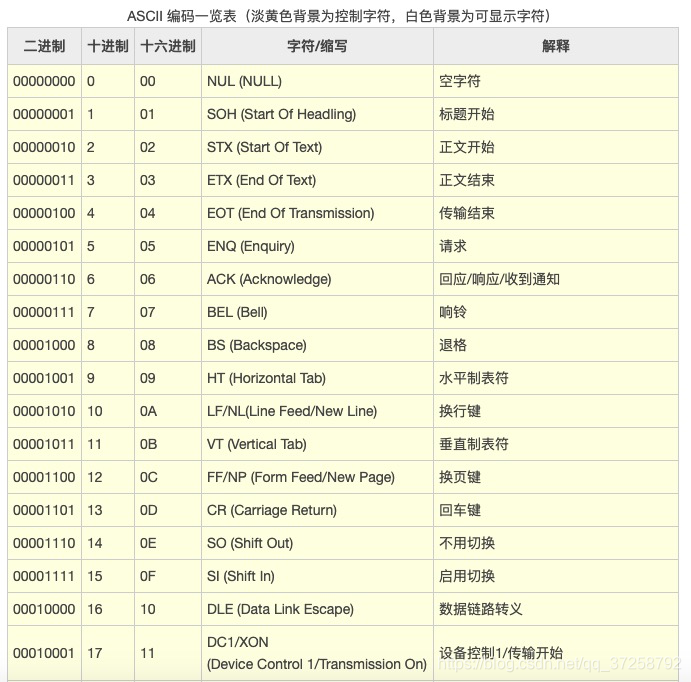
Task: Click the 正文开始 cell
Action: [x=556, y=147]
